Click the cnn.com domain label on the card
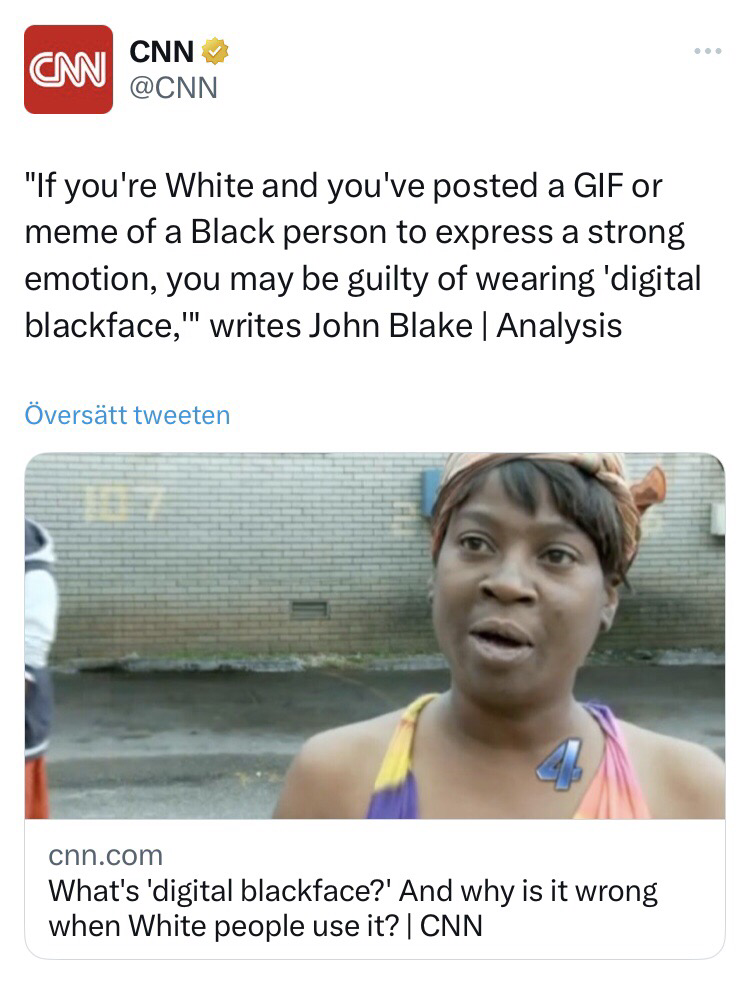Image resolution: width=750 pixels, height=985 pixels. [106, 855]
